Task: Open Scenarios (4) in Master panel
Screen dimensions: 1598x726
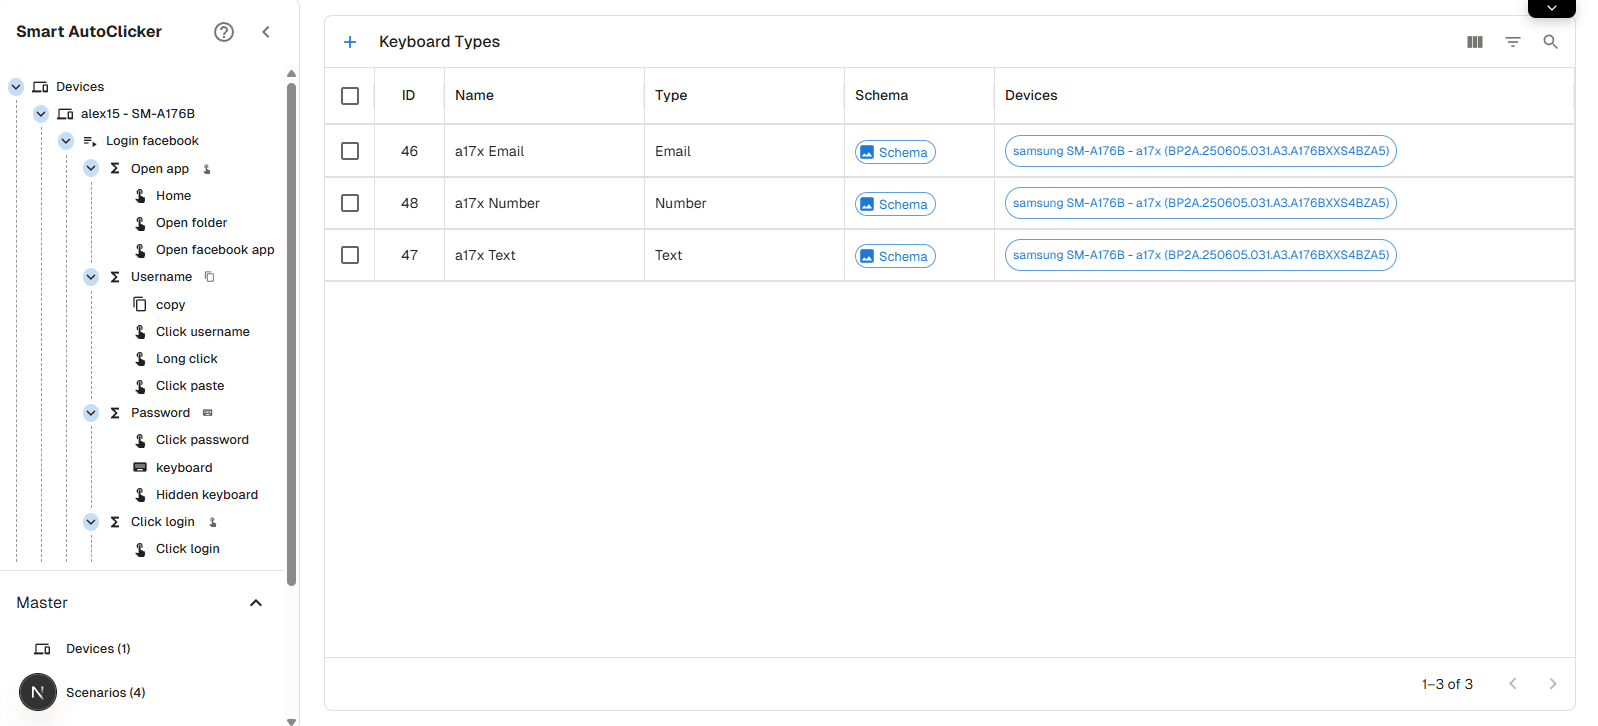Action: pyautogui.click(x=105, y=692)
